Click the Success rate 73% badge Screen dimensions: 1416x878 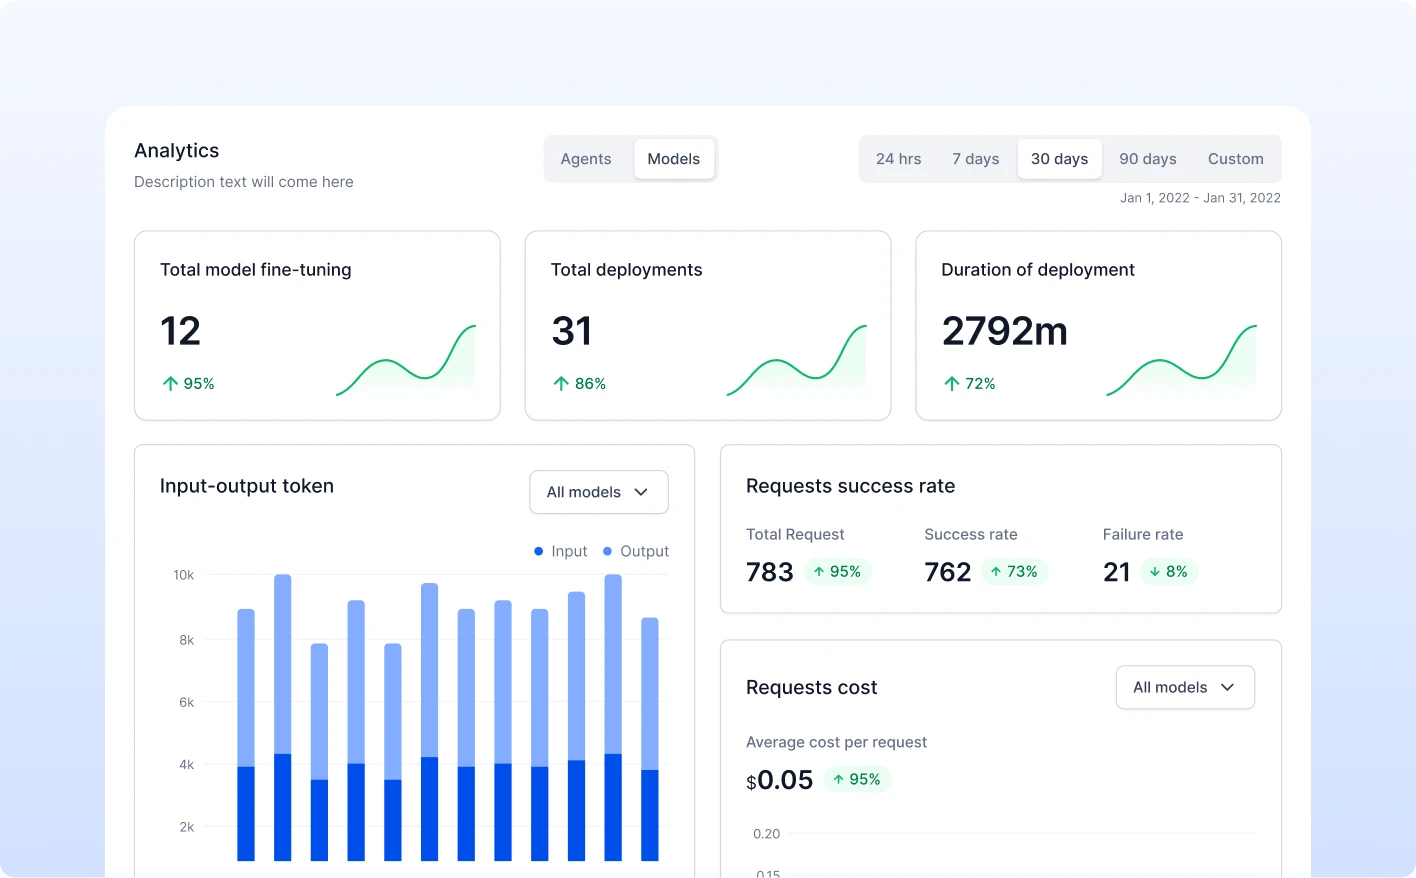[1015, 572]
